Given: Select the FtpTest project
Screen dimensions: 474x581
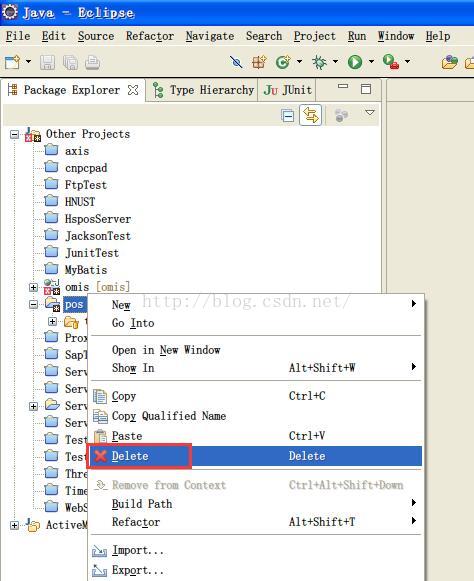Looking at the screenshot, I should pyautogui.click(x=86, y=185).
